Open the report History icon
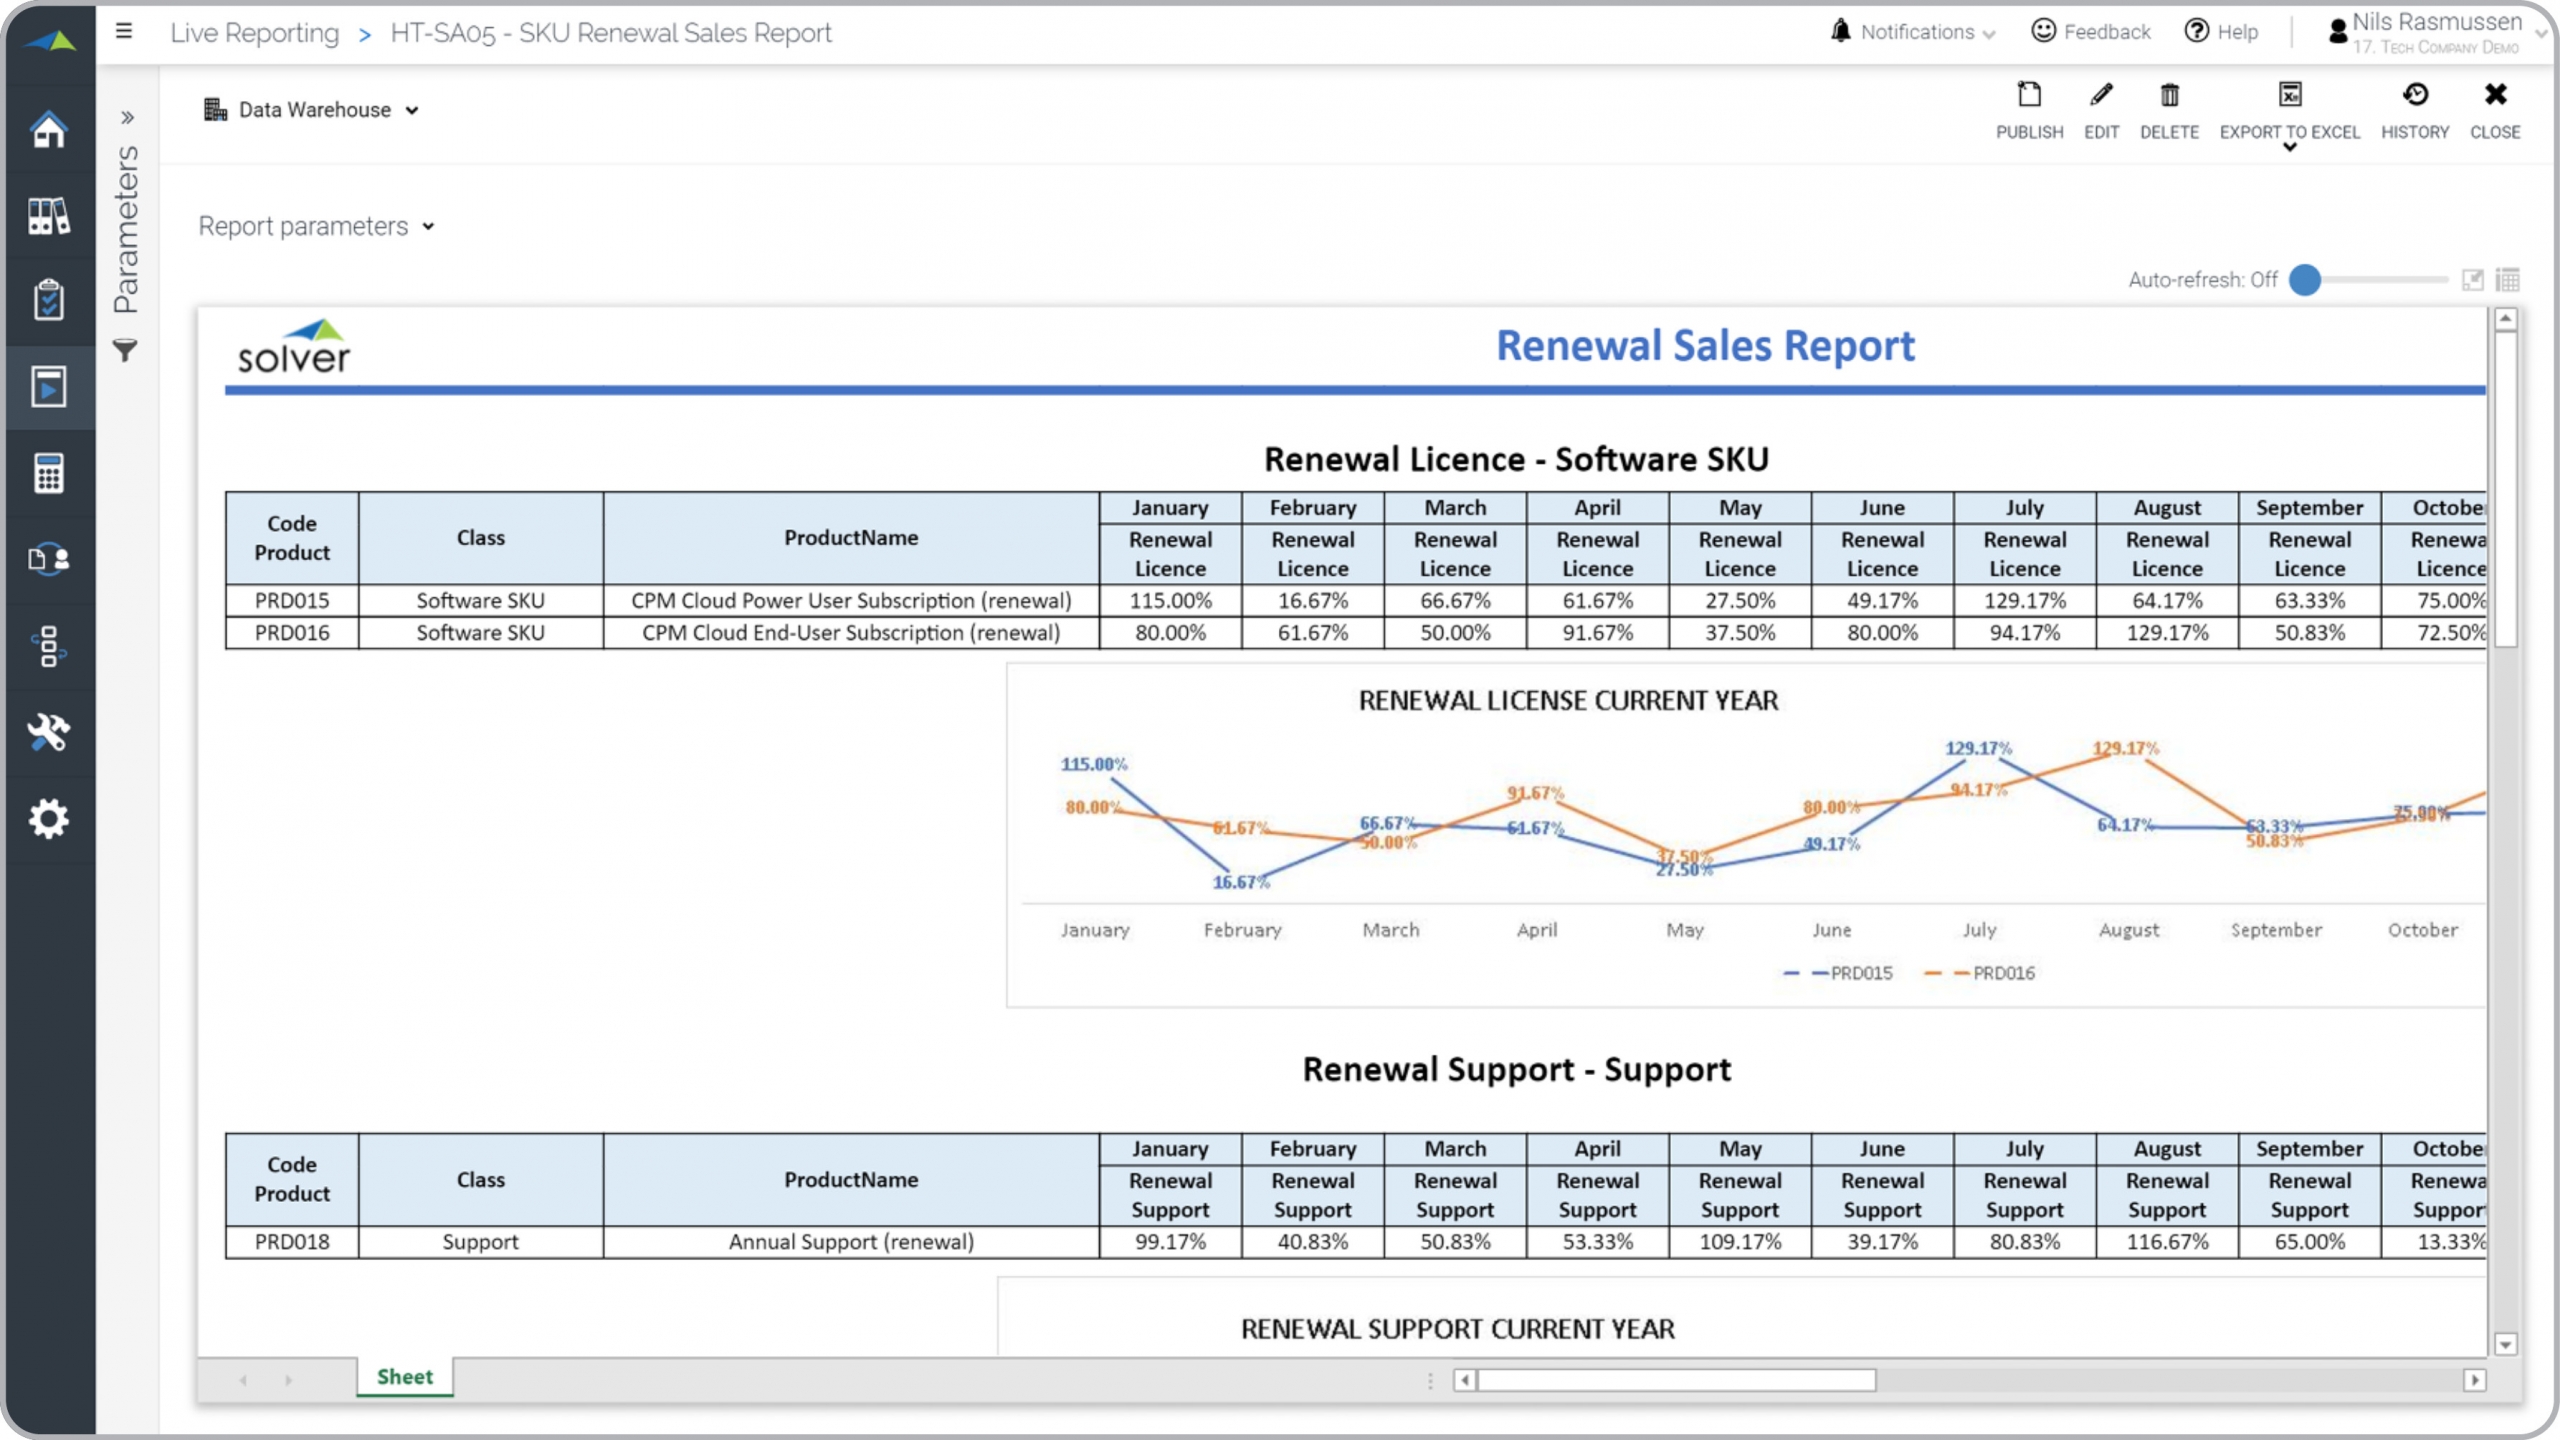 [x=2415, y=96]
